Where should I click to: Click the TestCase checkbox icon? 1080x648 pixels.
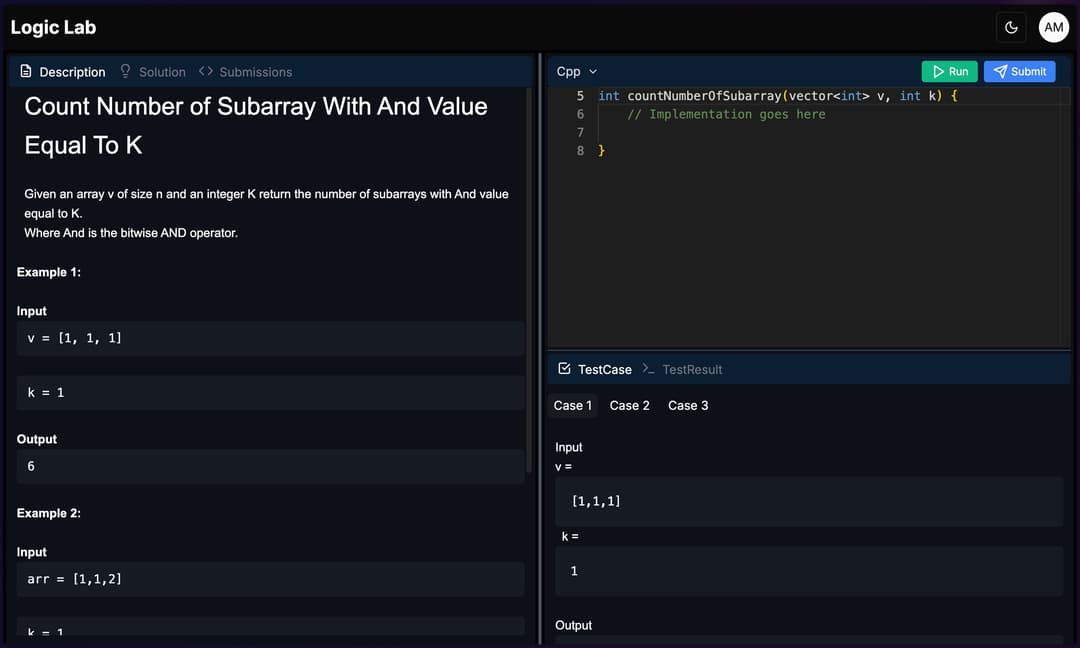[x=564, y=368]
